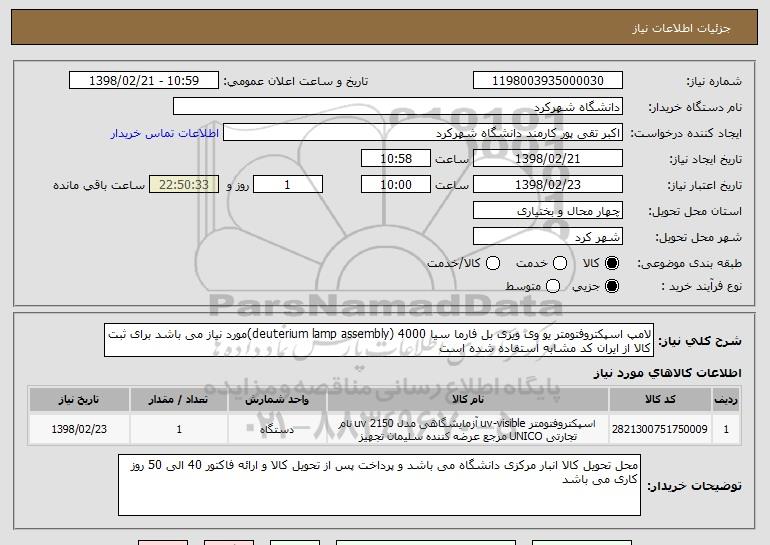Click the اطلاعات کالاهای مورد نیاز section heading

[x=667, y=373]
